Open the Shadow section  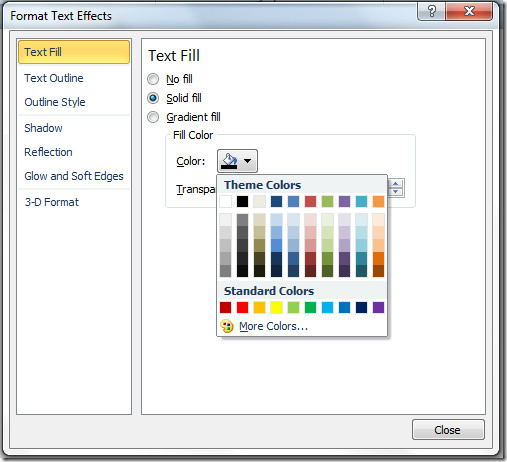[x=43, y=128]
